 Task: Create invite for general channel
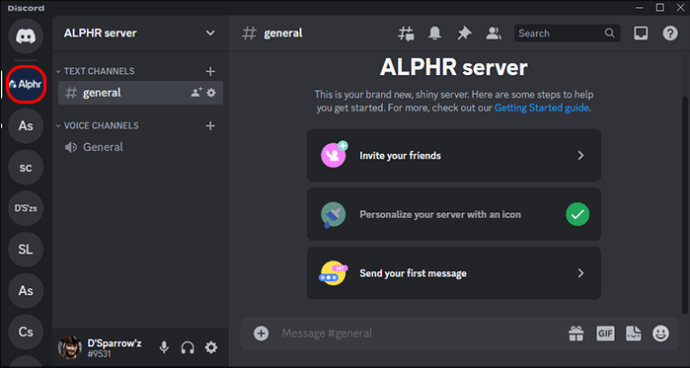pyautogui.click(x=196, y=92)
